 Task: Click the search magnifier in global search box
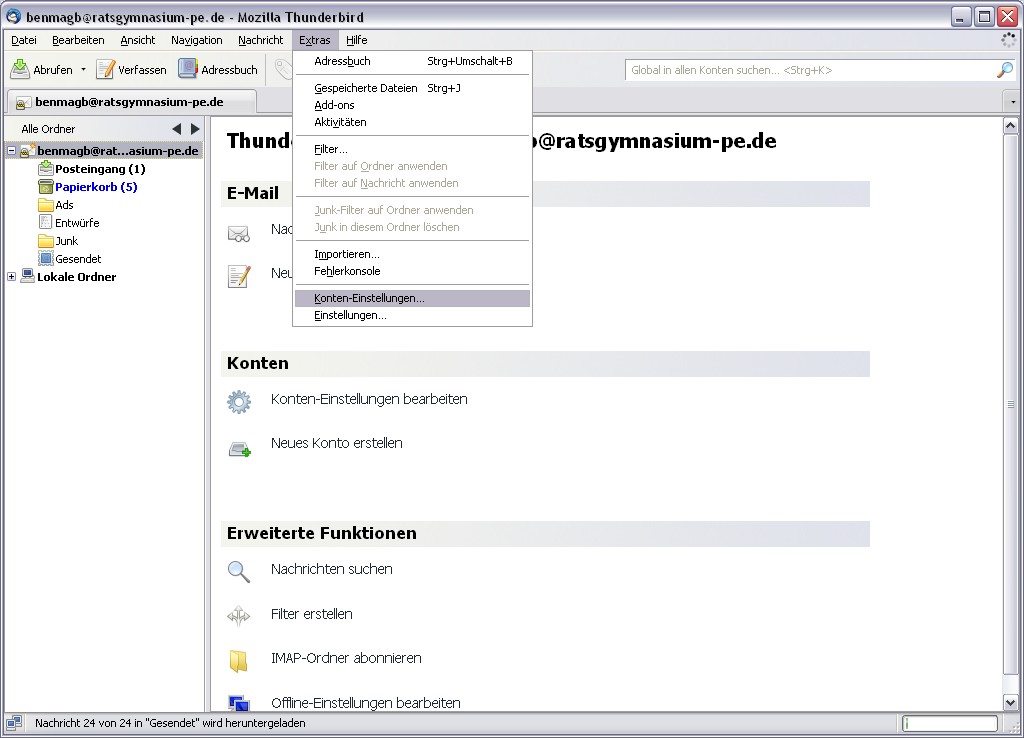pyautogui.click(x=1004, y=70)
